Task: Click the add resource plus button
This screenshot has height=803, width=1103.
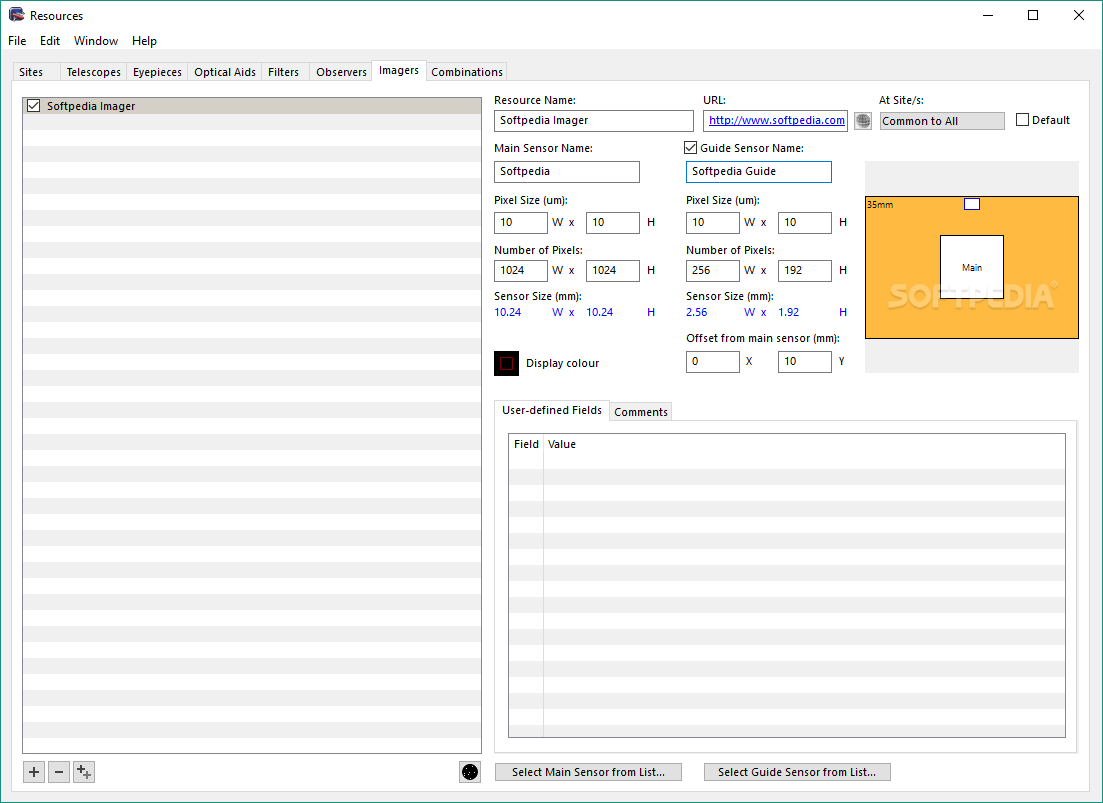Action: point(34,772)
